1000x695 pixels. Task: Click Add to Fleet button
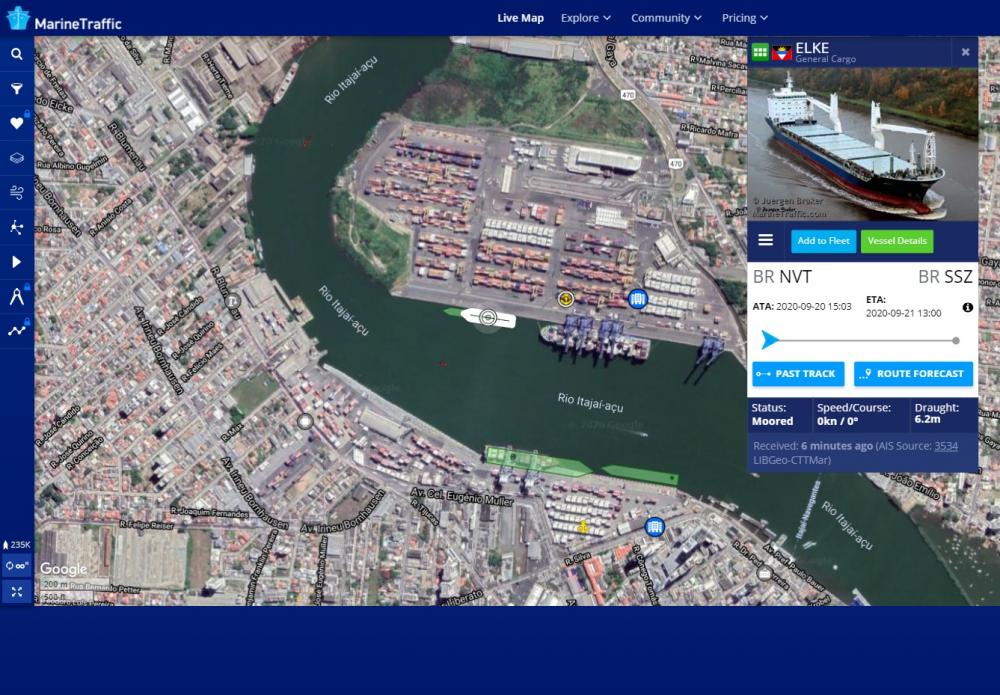tap(823, 241)
